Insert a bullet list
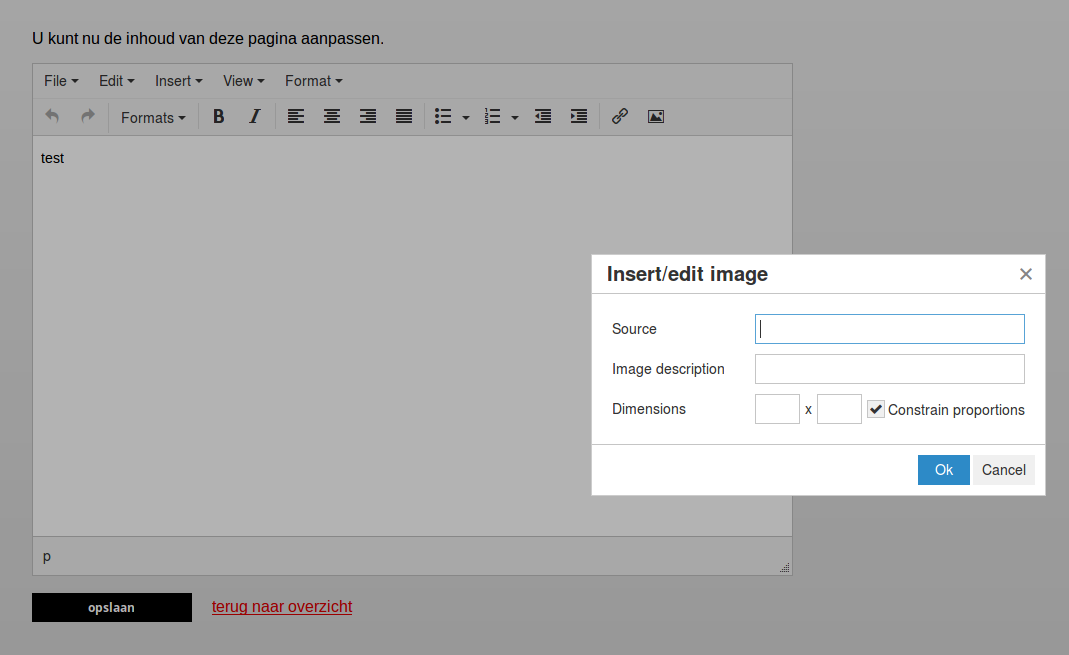The height and width of the screenshot is (655, 1069). [x=443, y=117]
